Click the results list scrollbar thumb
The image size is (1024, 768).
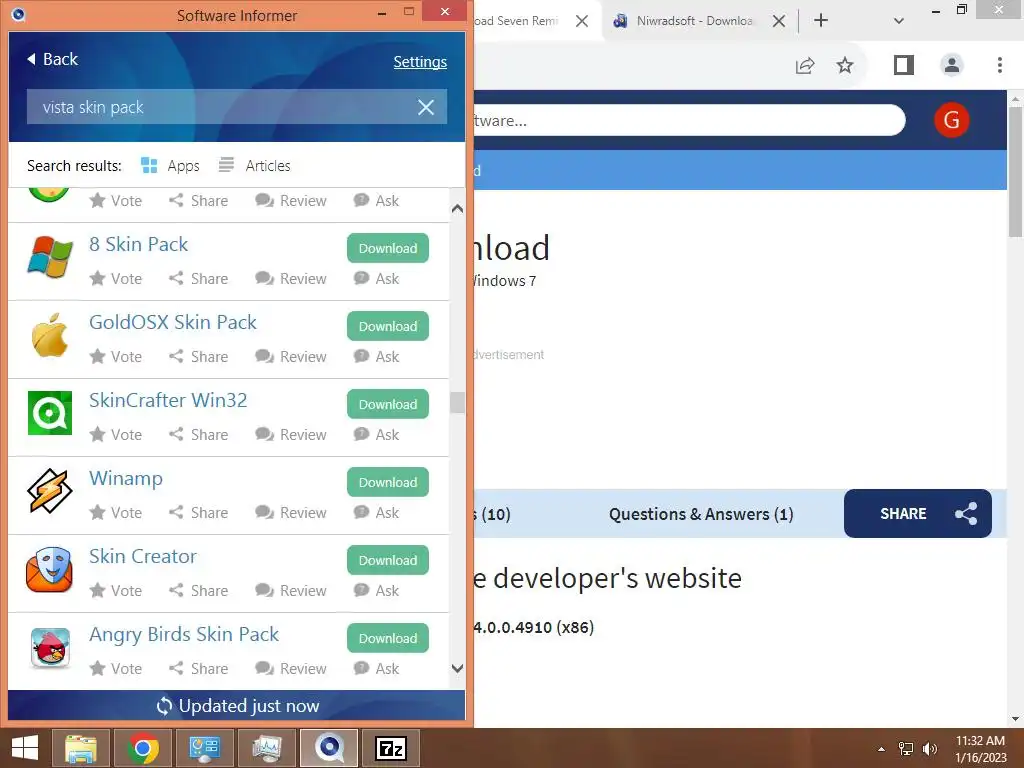(457, 402)
